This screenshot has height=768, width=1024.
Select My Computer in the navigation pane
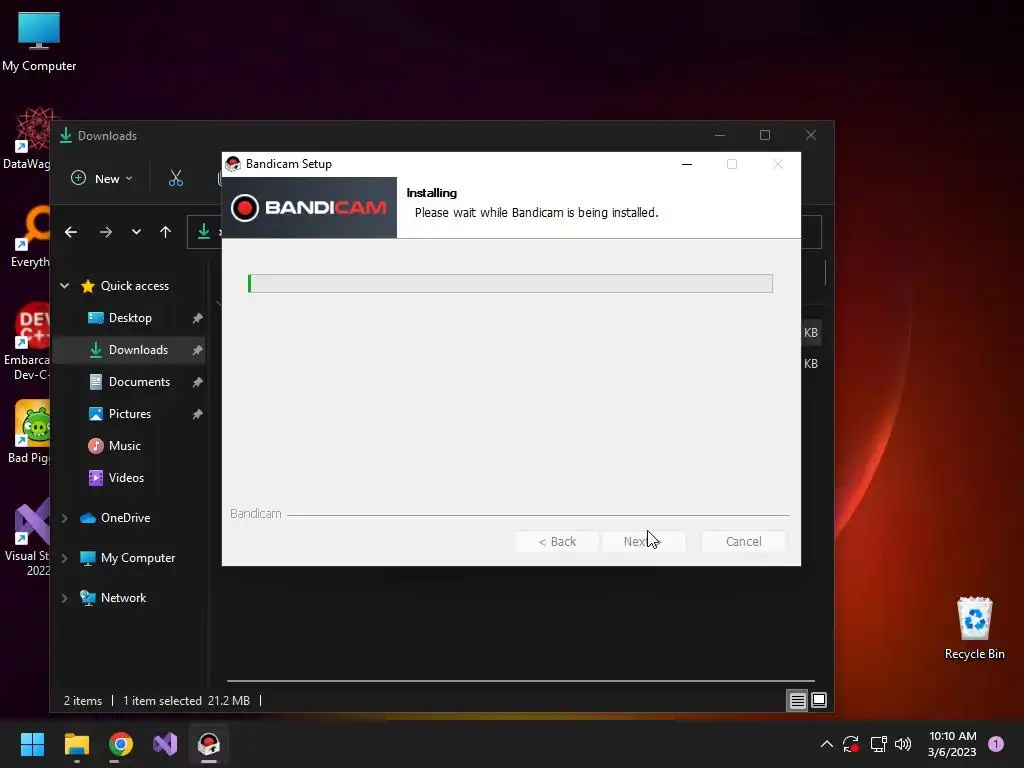[137, 558]
